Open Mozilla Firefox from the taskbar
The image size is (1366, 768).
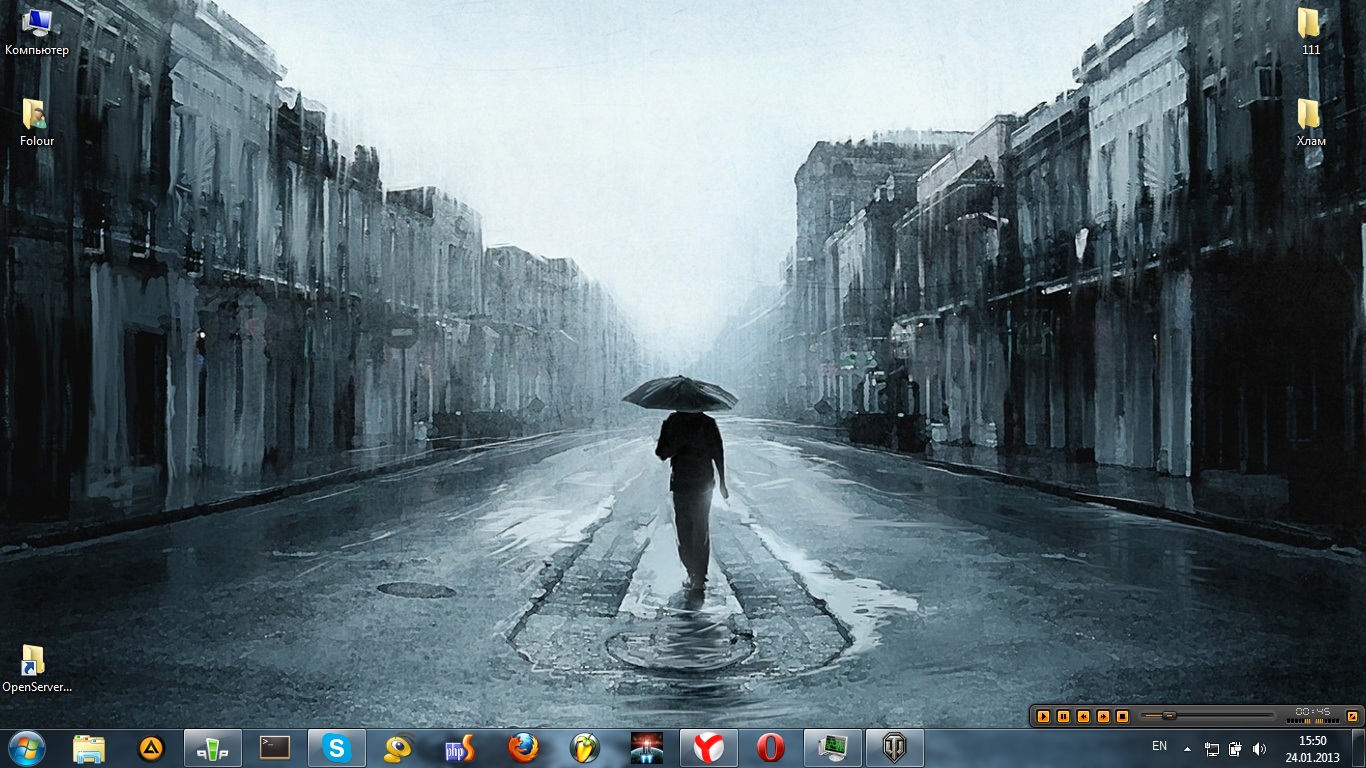(x=522, y=748)
